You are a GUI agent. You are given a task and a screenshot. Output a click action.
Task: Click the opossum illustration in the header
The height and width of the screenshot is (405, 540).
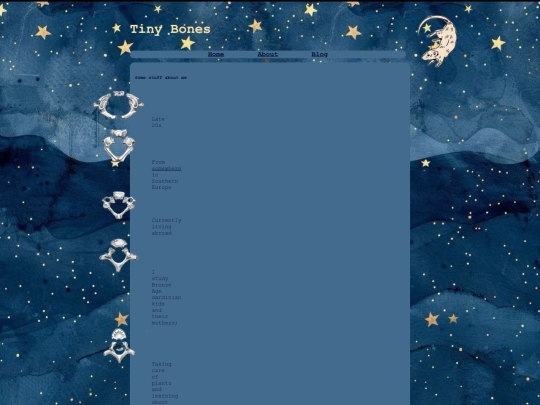click(437, 41)
